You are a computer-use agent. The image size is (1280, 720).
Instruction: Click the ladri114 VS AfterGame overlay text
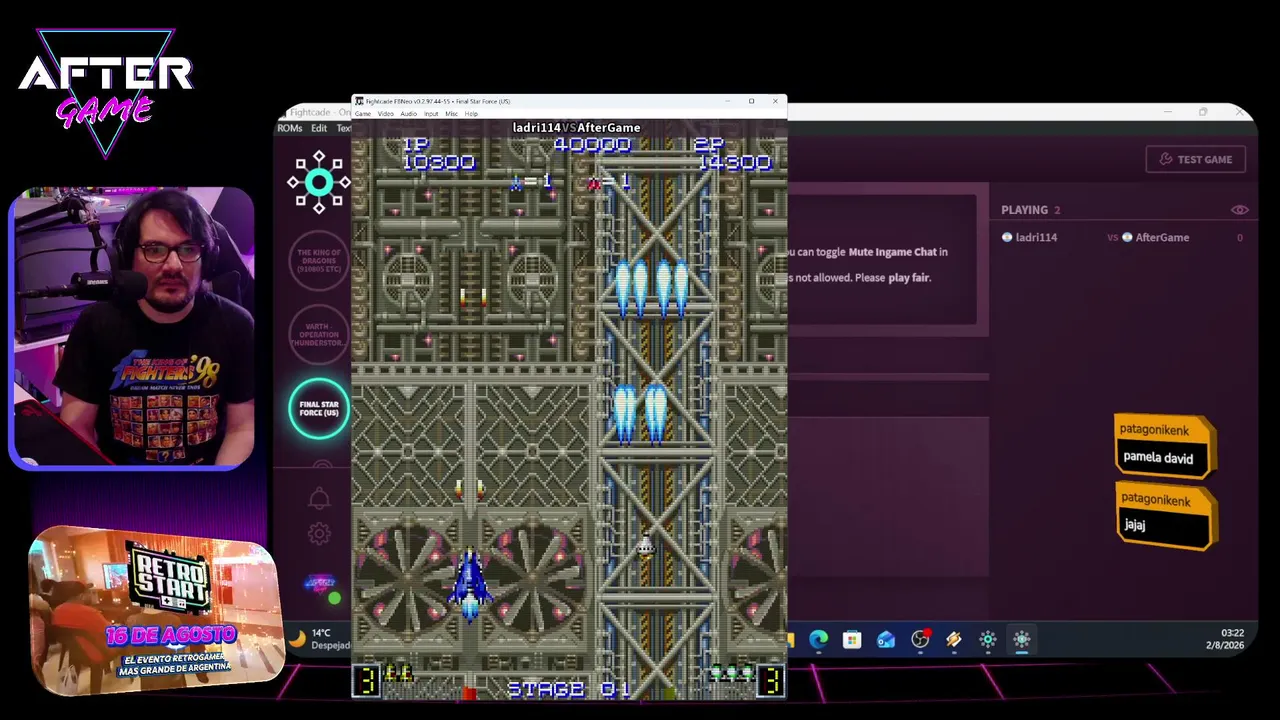point(576,128)
